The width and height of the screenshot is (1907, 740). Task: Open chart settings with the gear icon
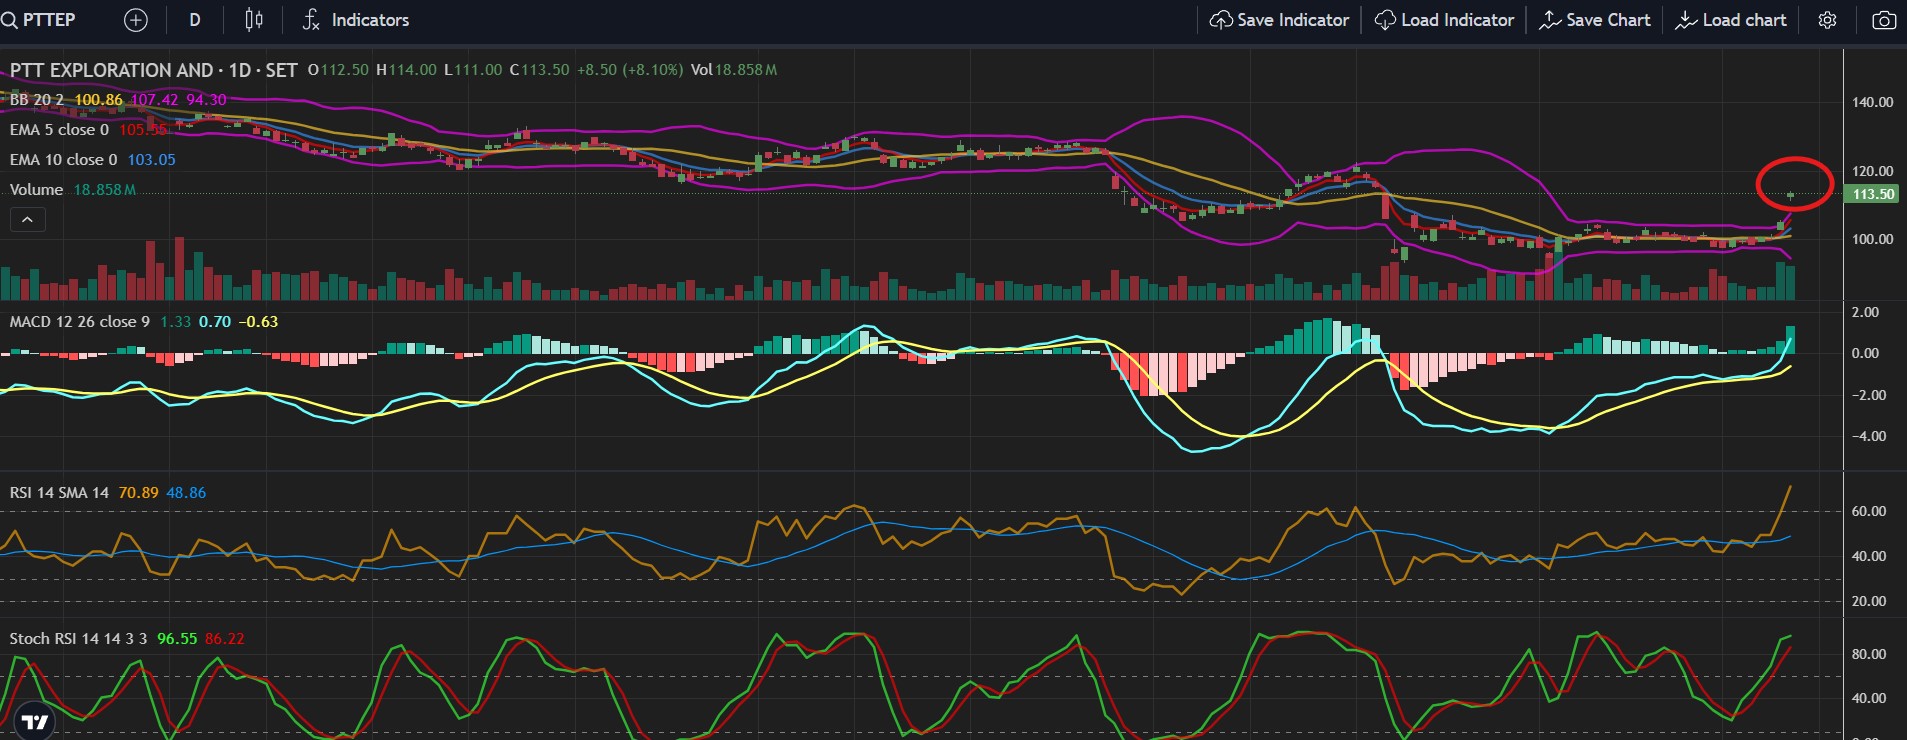click(1827, 20)
